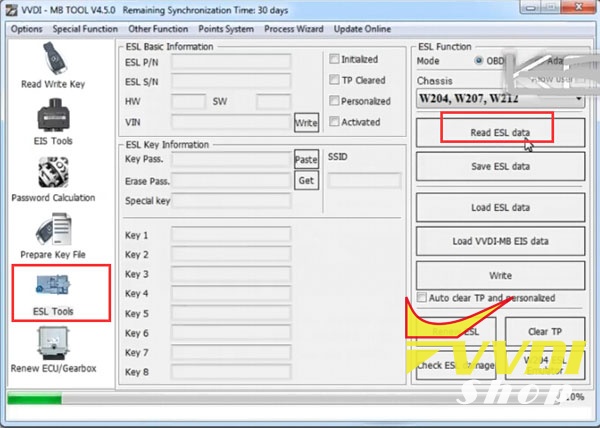Screen dimensions: 600x428
Task: Toggle the Initialized checkbox
Action: pos(335,59)
